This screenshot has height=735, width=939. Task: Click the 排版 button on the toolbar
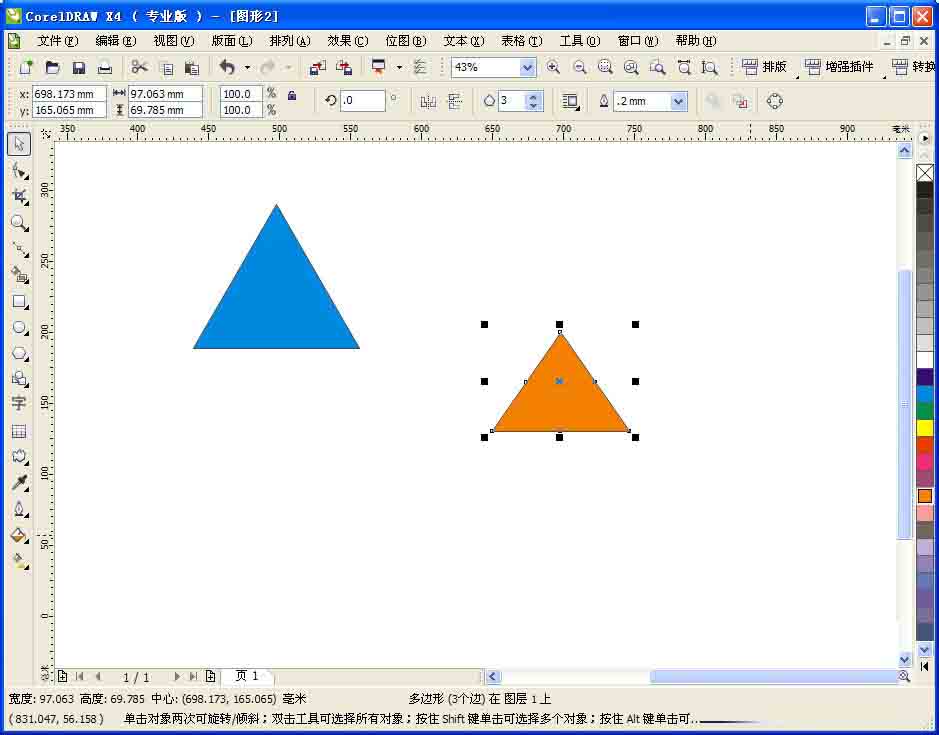766,67
